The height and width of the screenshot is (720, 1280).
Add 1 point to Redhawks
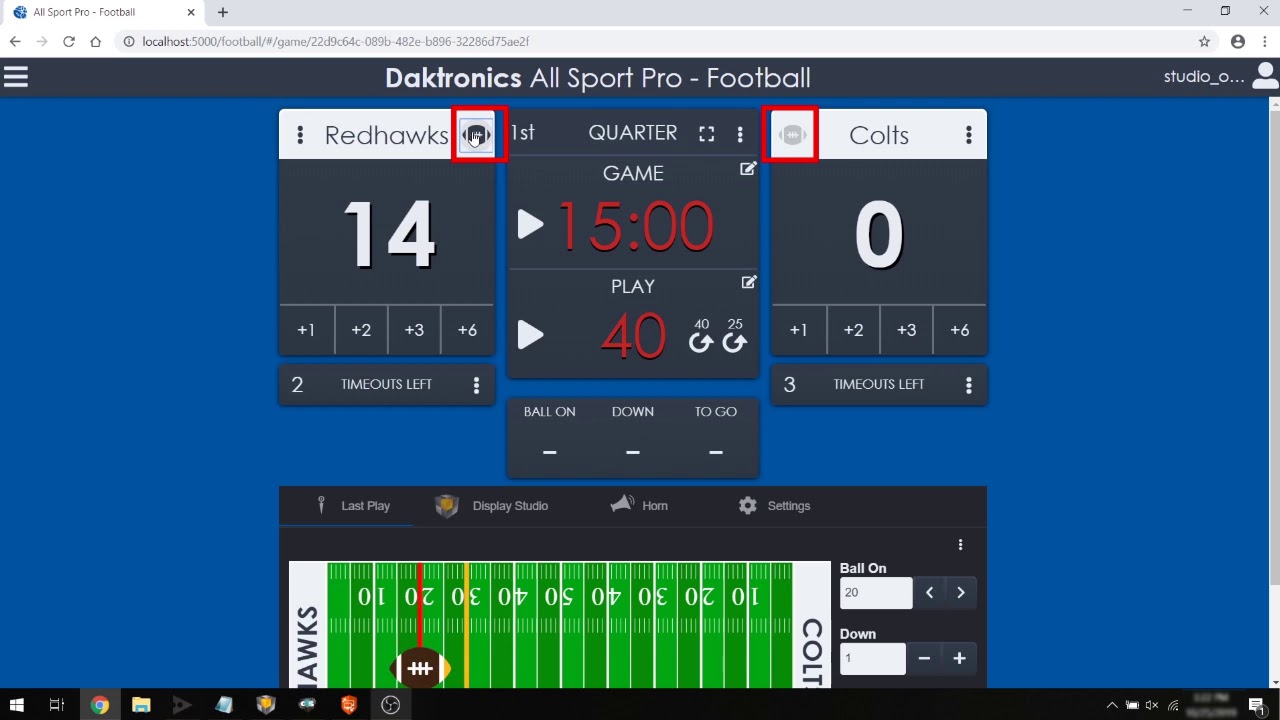[x=306, y=330]
